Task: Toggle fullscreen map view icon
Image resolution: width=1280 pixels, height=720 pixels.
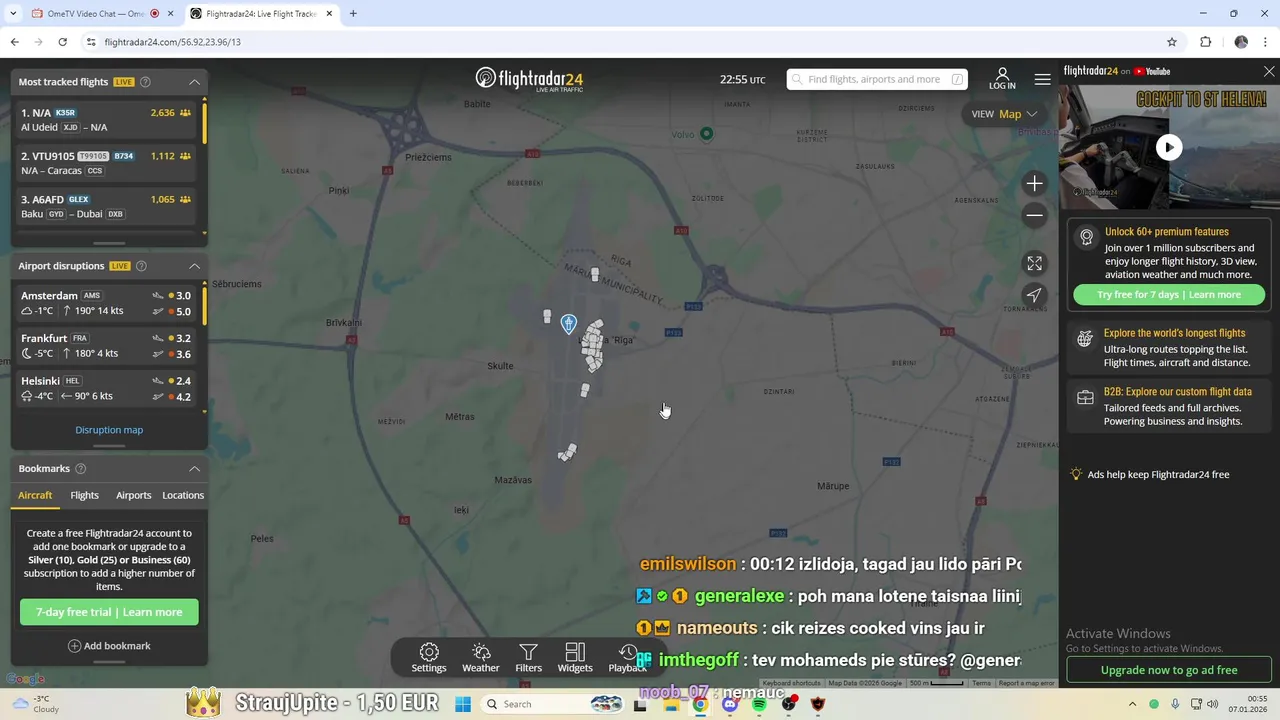Action: click(1034, 263)
